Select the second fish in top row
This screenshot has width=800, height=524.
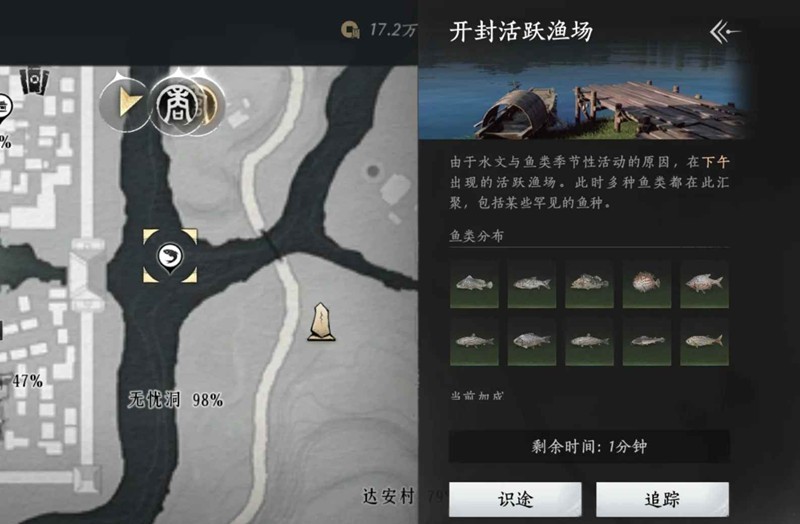(532, 284)
